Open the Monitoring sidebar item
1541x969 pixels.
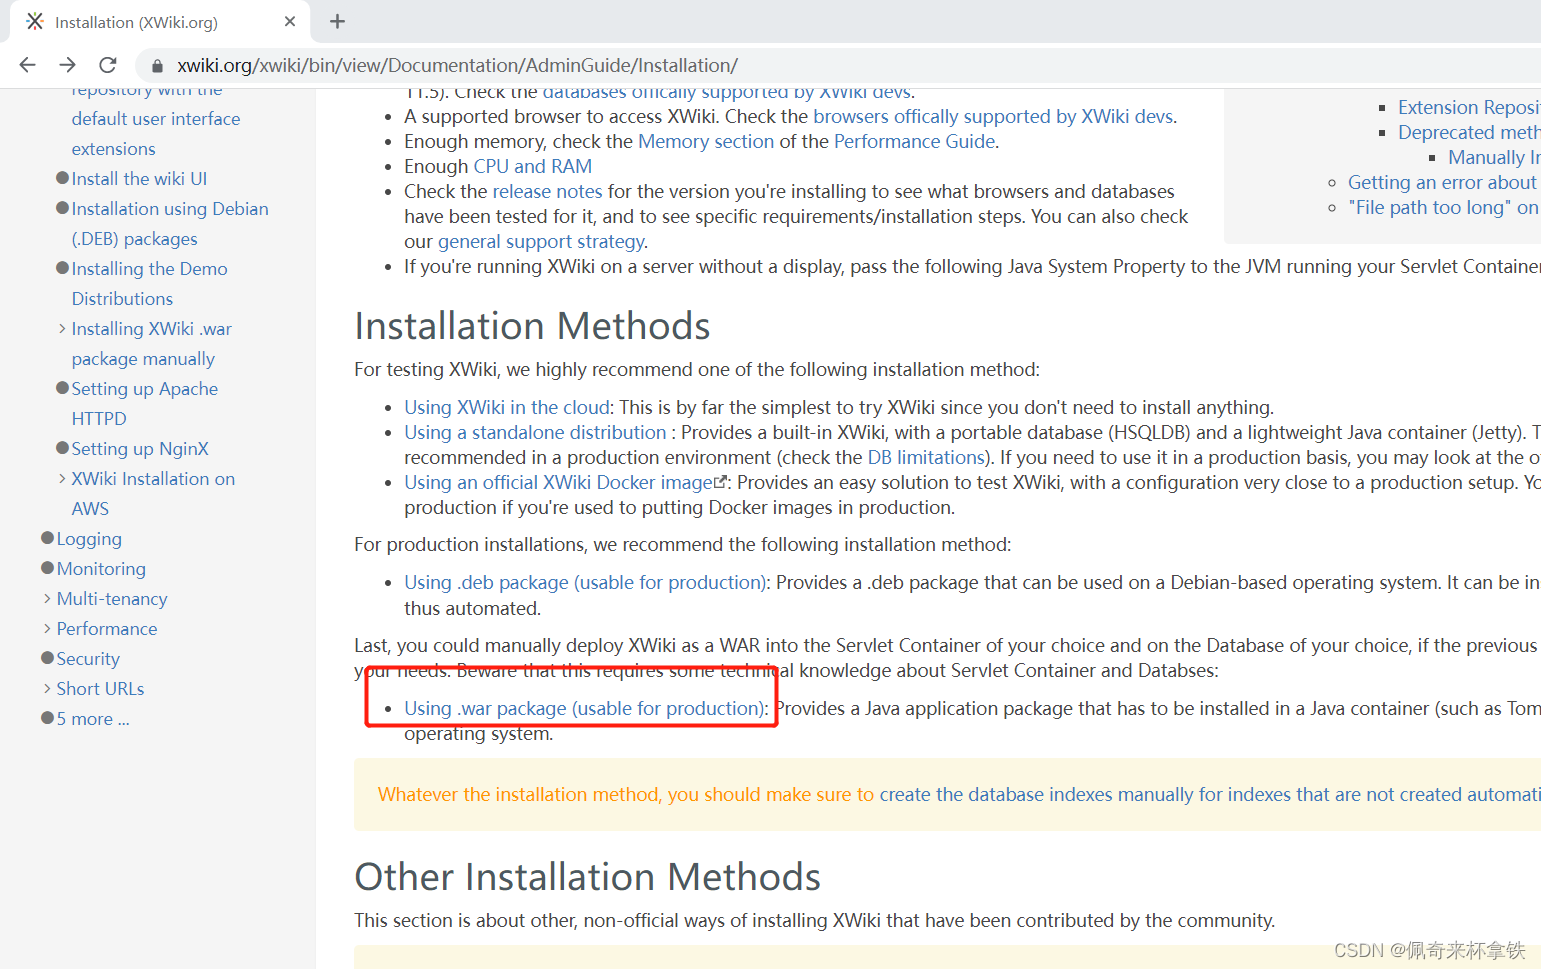click(101, 568)
